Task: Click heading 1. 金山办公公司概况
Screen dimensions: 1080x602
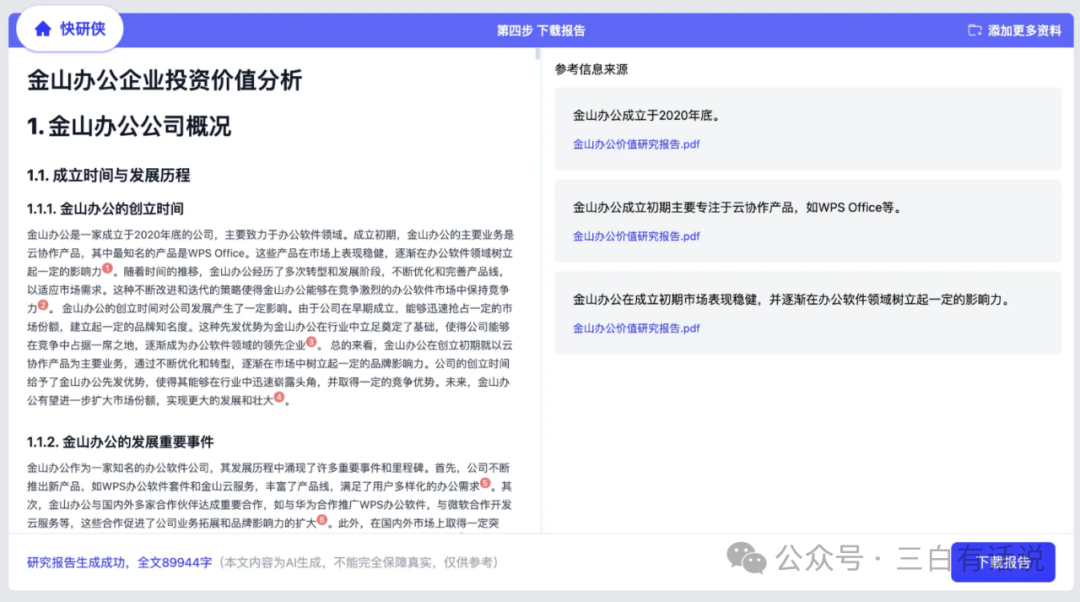Action: pos(129,126)
